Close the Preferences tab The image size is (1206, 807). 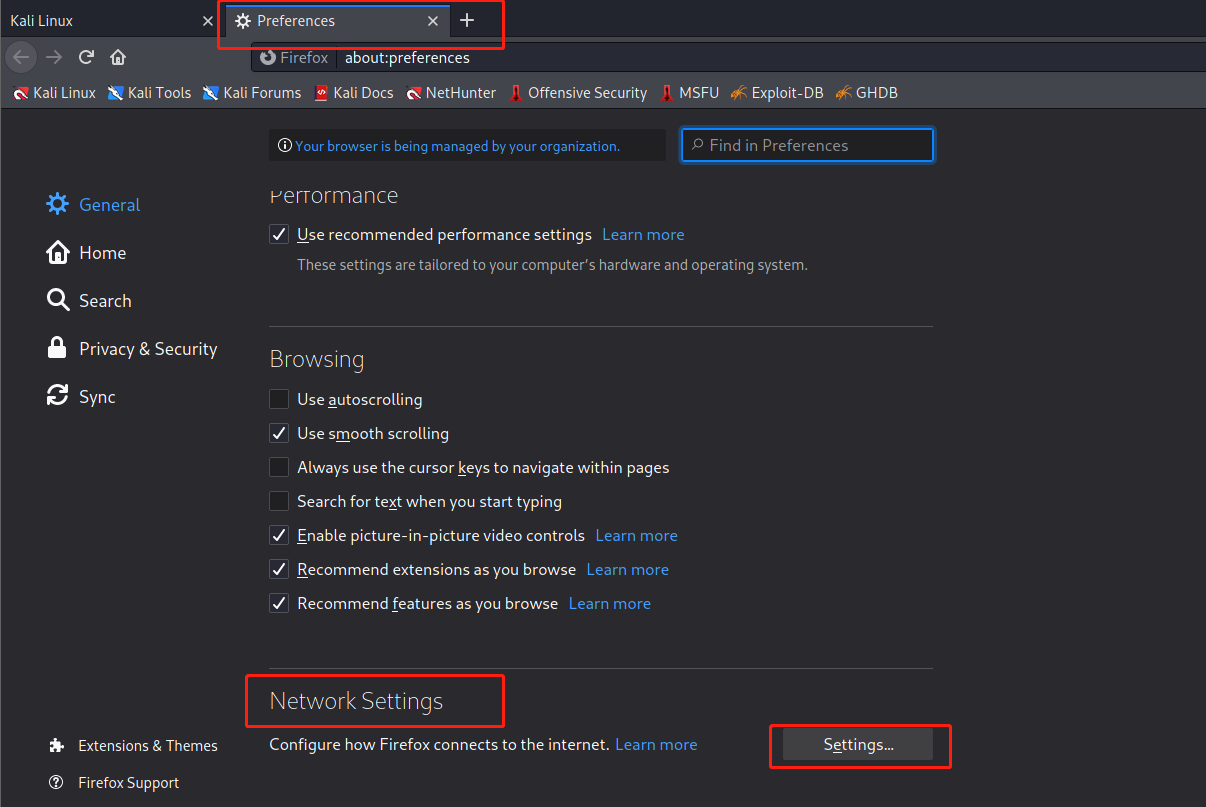click(x=433, y=20)
